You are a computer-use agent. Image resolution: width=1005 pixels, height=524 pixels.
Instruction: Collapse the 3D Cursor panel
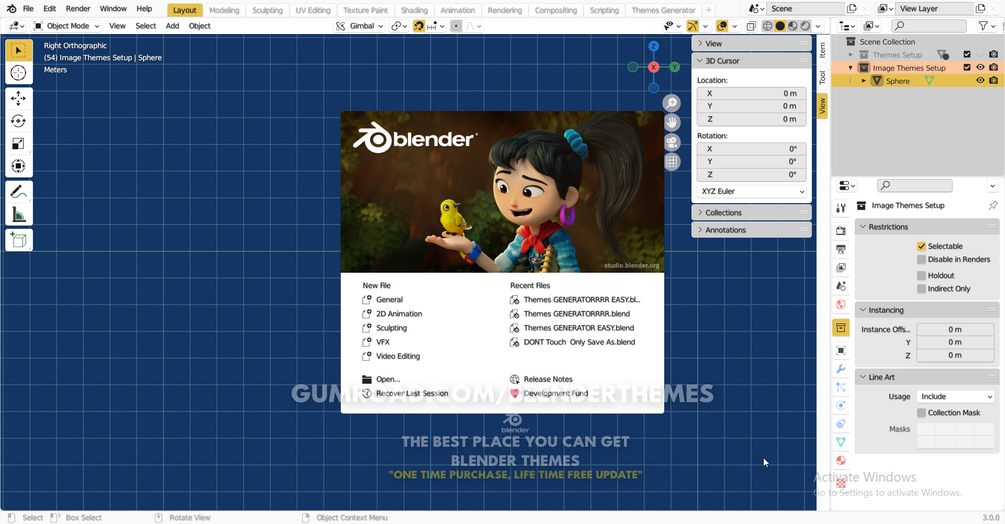pyautogui.click(x=751, y=61)
